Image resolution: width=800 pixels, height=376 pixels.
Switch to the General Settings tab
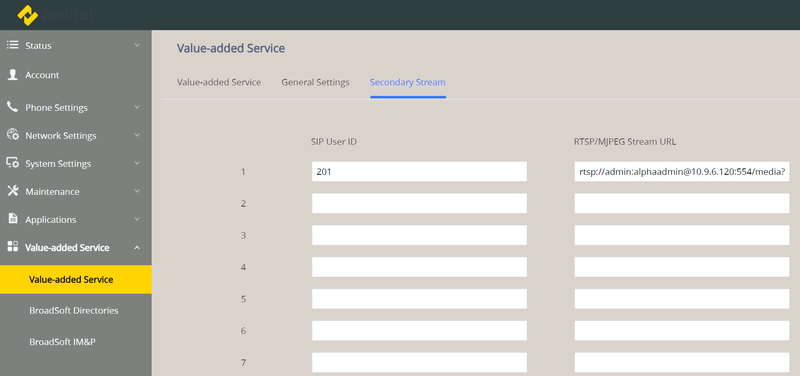pos(315,82)
